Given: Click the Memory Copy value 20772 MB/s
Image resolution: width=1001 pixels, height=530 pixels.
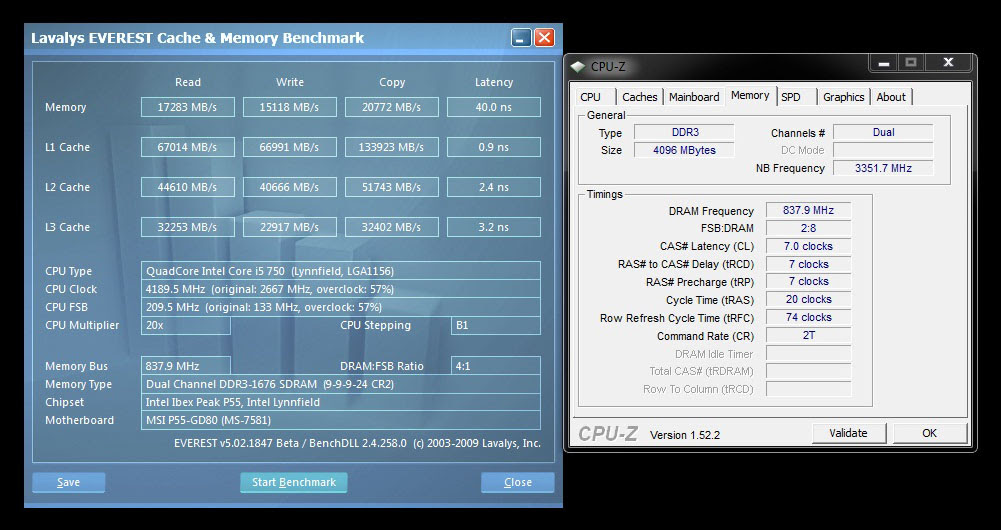Looking at the screenshot, I should point(392,107).
